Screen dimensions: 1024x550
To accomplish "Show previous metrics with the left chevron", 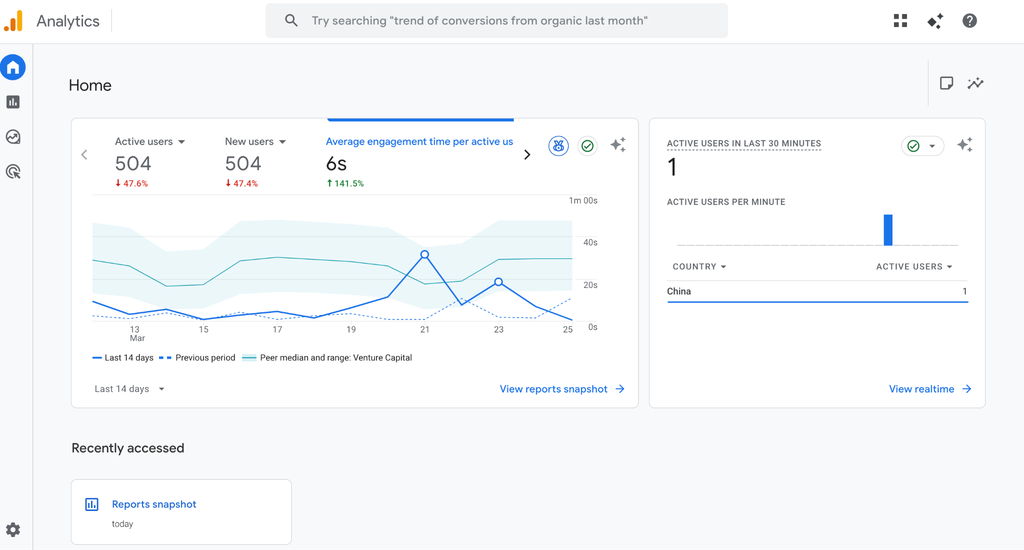I will tap(84, 155).
